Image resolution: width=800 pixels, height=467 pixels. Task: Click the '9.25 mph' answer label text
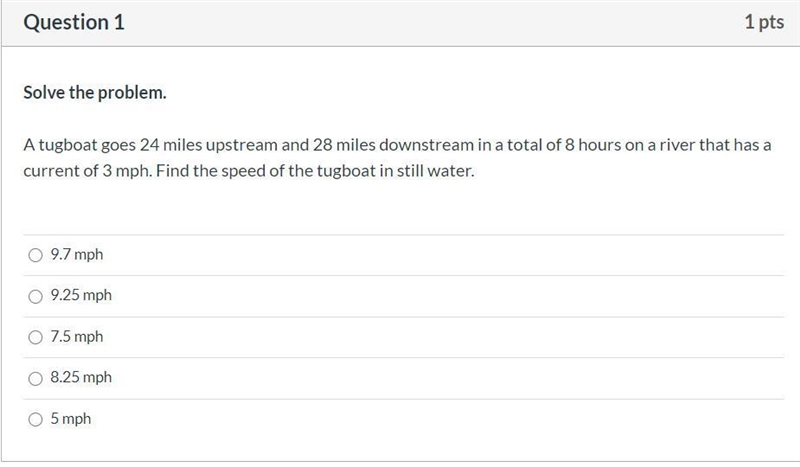pos(81,295)
